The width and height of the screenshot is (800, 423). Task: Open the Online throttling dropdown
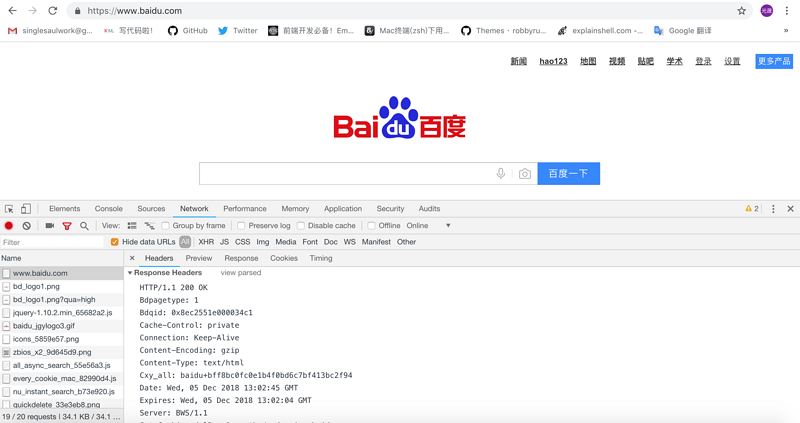click(x=429, y=226)
